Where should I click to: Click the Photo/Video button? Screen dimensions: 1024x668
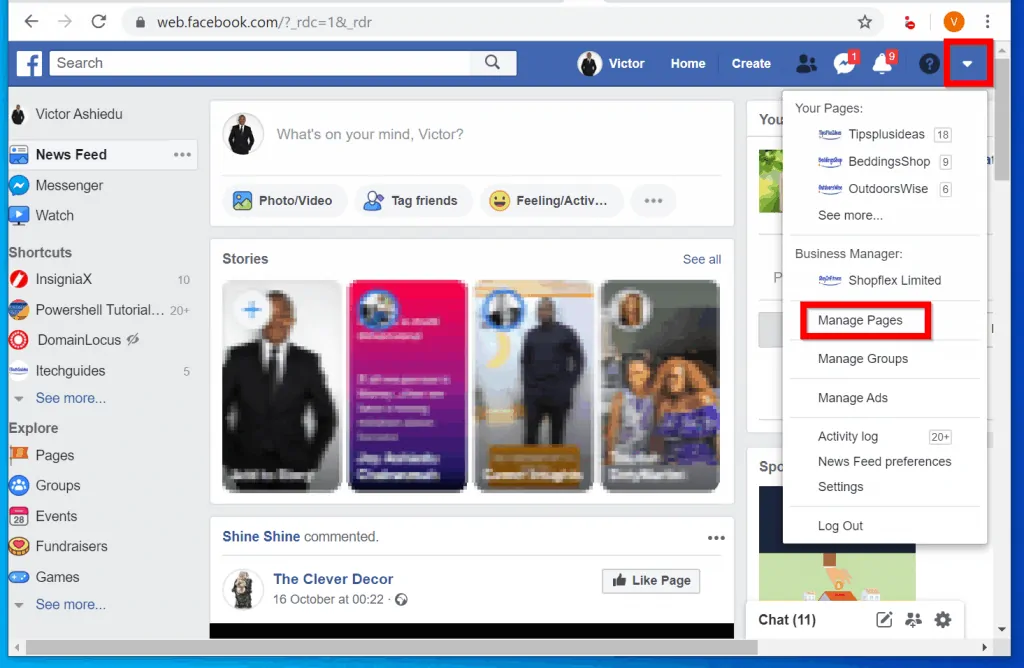[284, 200]
